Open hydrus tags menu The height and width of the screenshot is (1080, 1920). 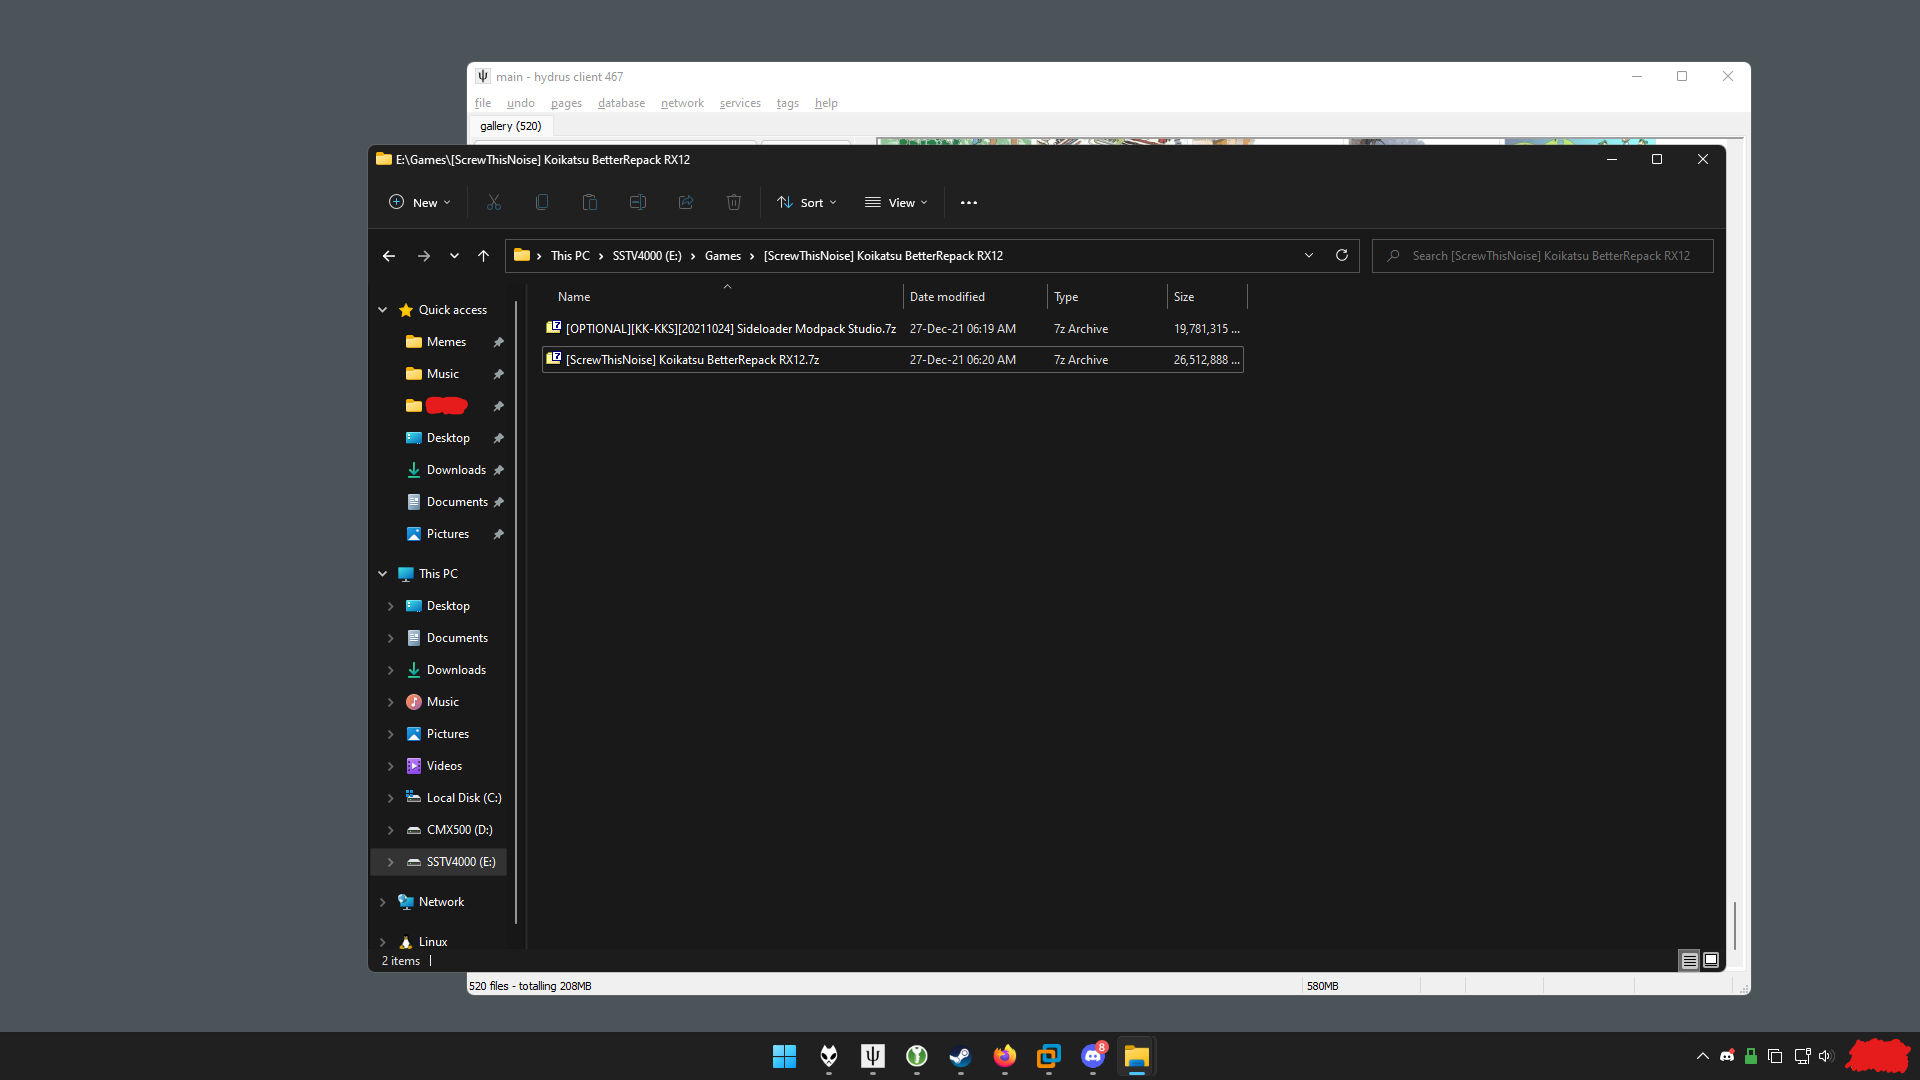(788, 103)
